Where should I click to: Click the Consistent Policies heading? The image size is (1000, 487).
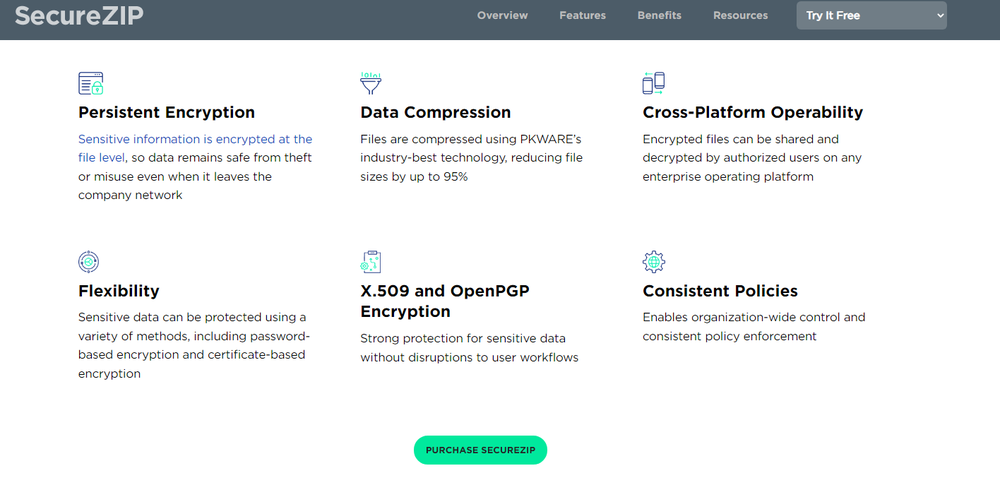(720, 291)
